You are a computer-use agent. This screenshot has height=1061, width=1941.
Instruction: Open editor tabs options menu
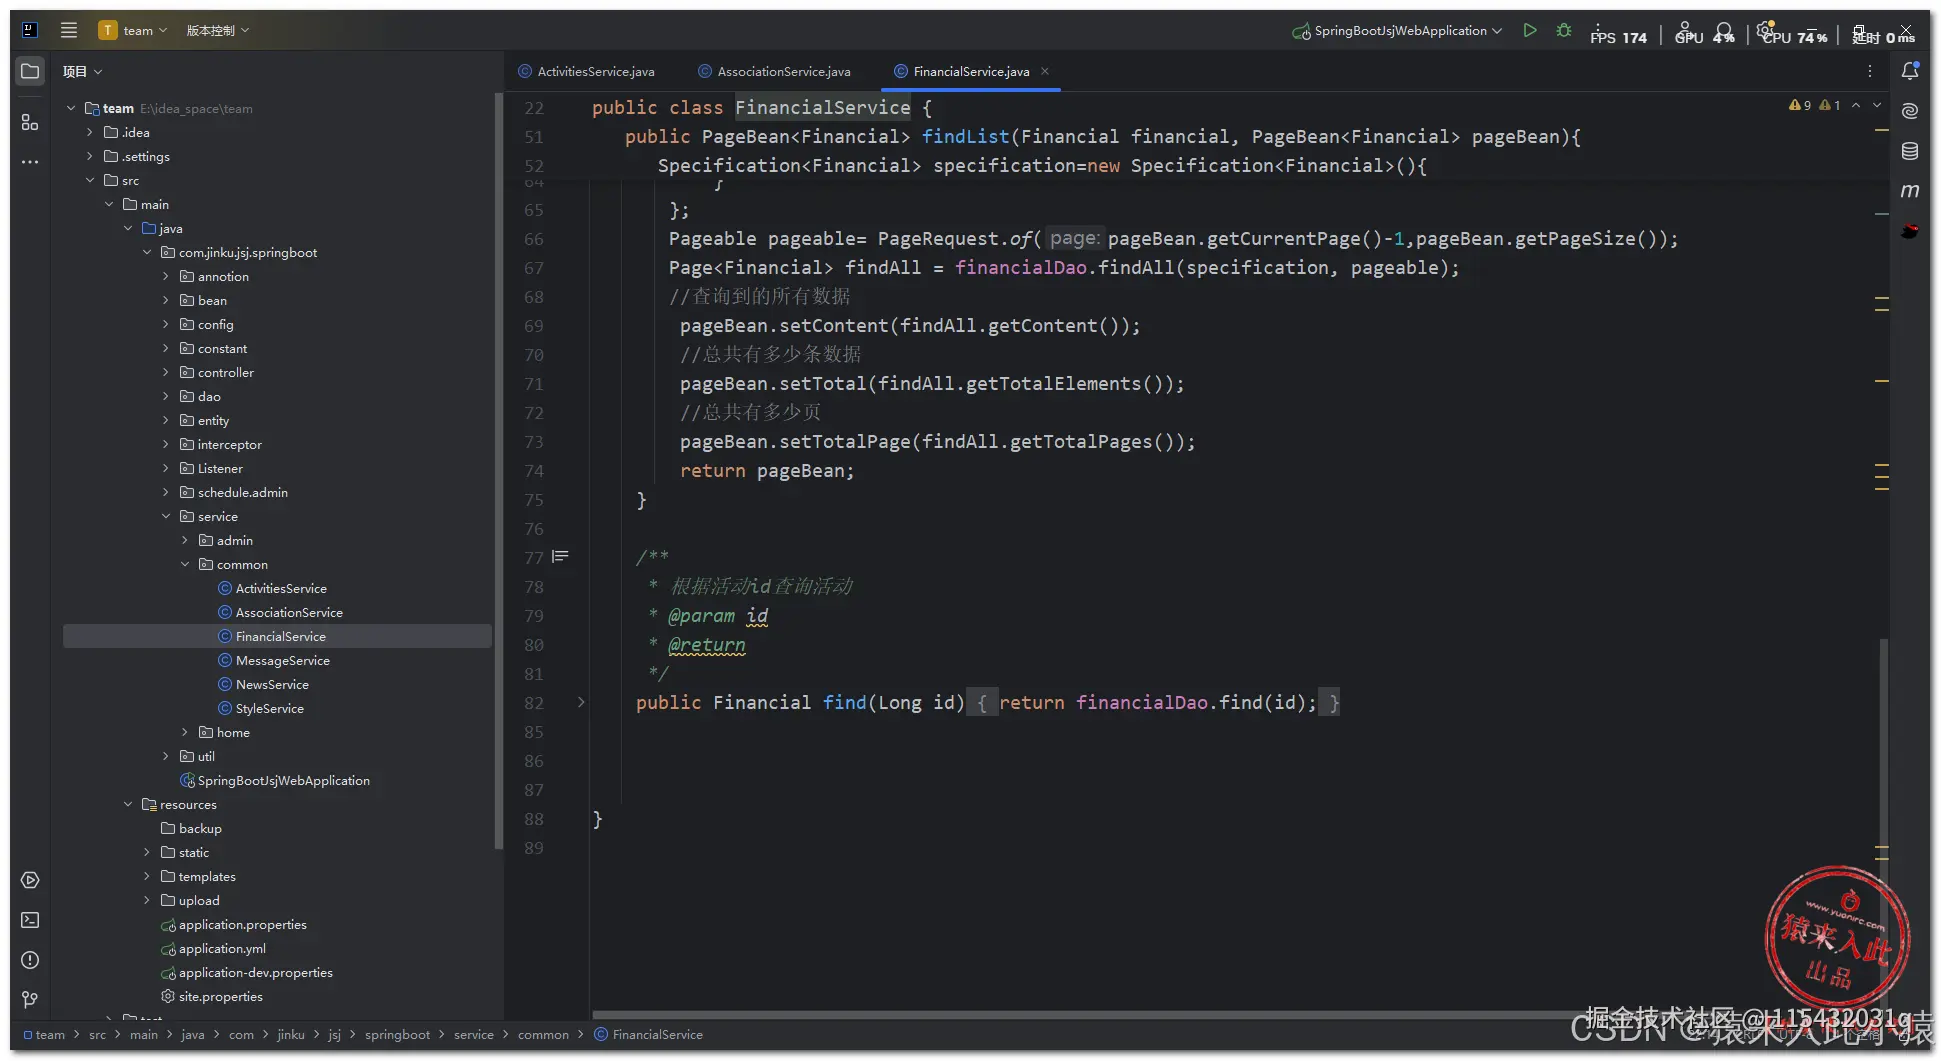pos(1870,71)
